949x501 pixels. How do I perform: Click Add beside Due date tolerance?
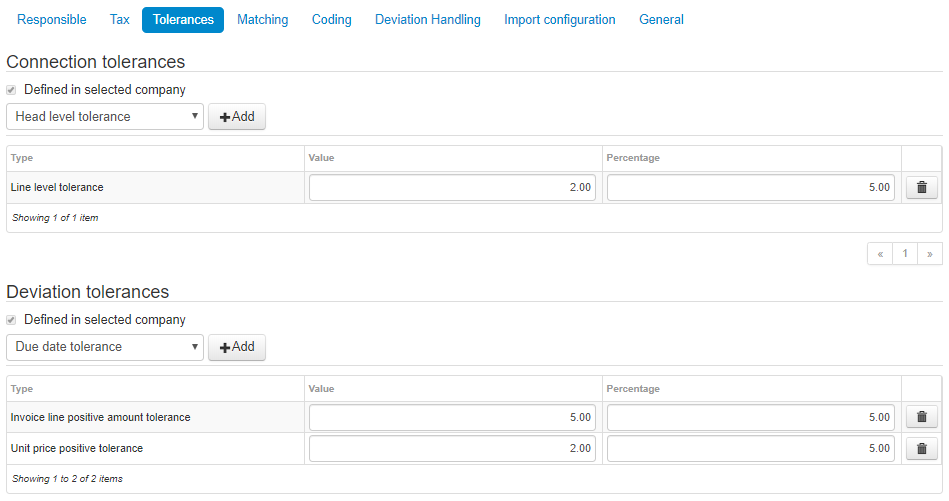pos(237,347)
